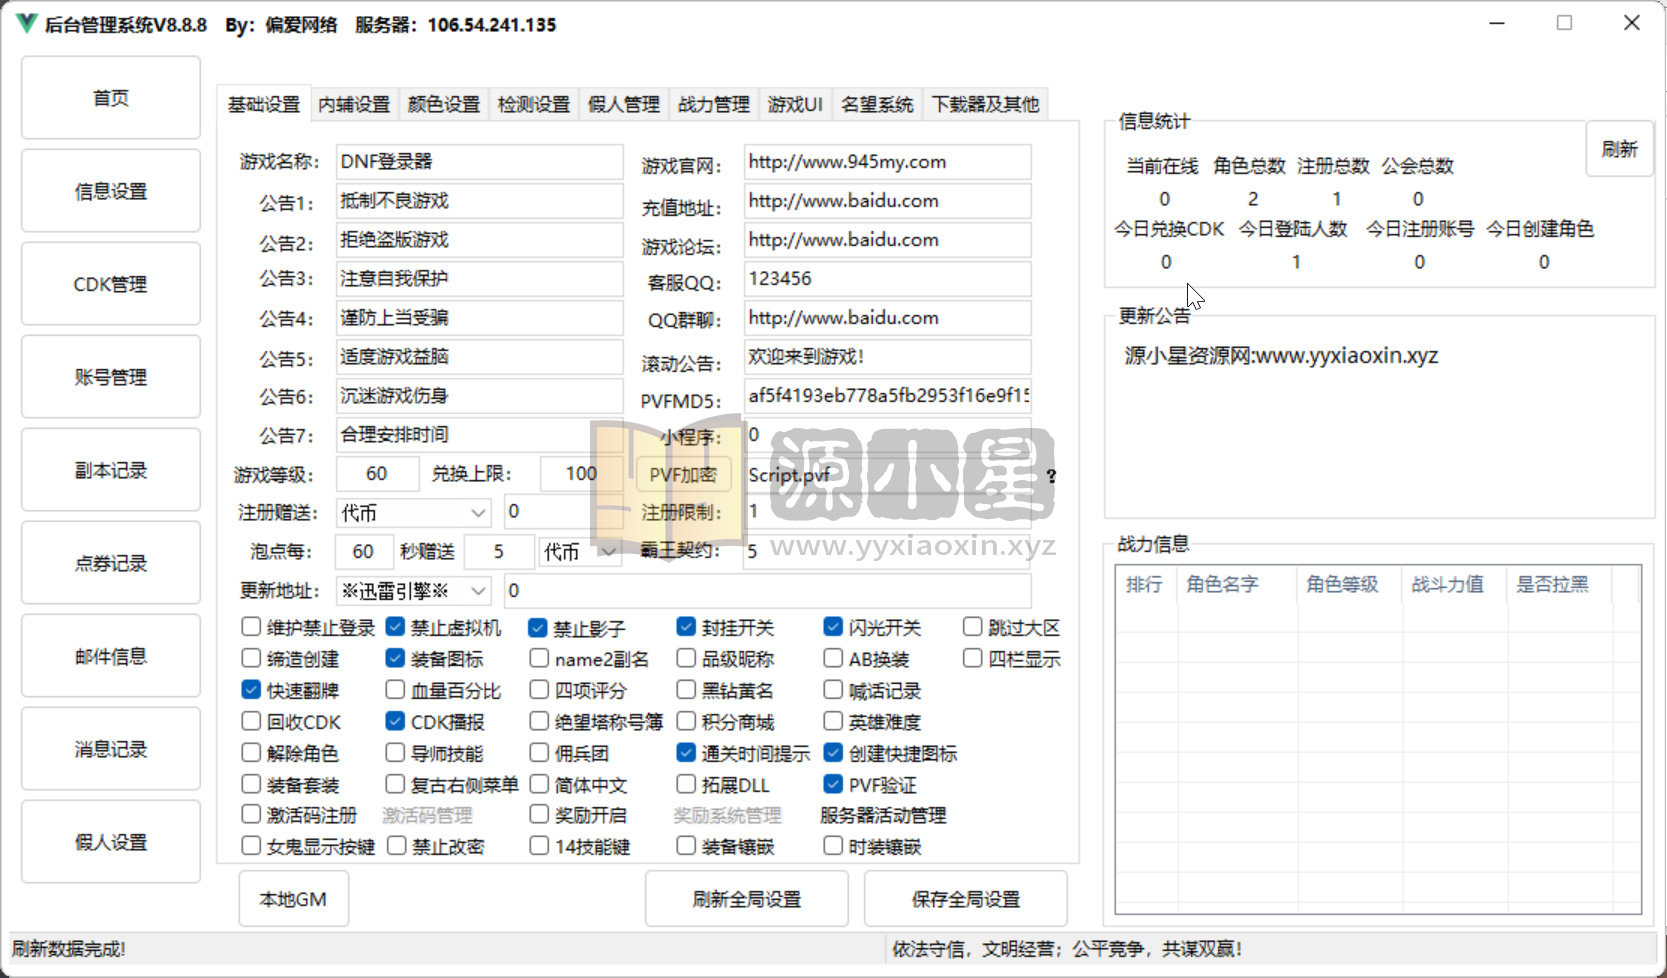Click 刷新 to refresh info statistics
The width and height of the screenshot is (1667, 978).
tap(1620, 148)
